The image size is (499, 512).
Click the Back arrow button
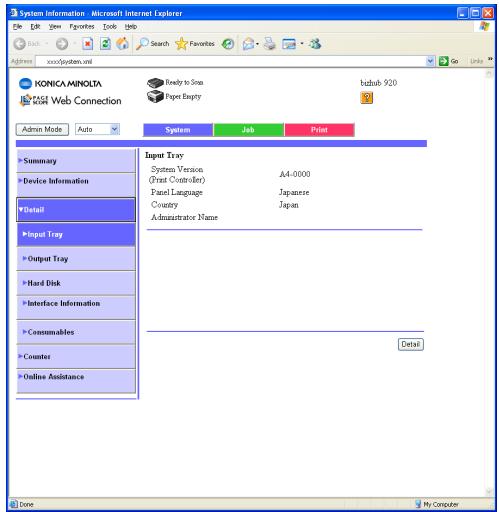[19, 44]
